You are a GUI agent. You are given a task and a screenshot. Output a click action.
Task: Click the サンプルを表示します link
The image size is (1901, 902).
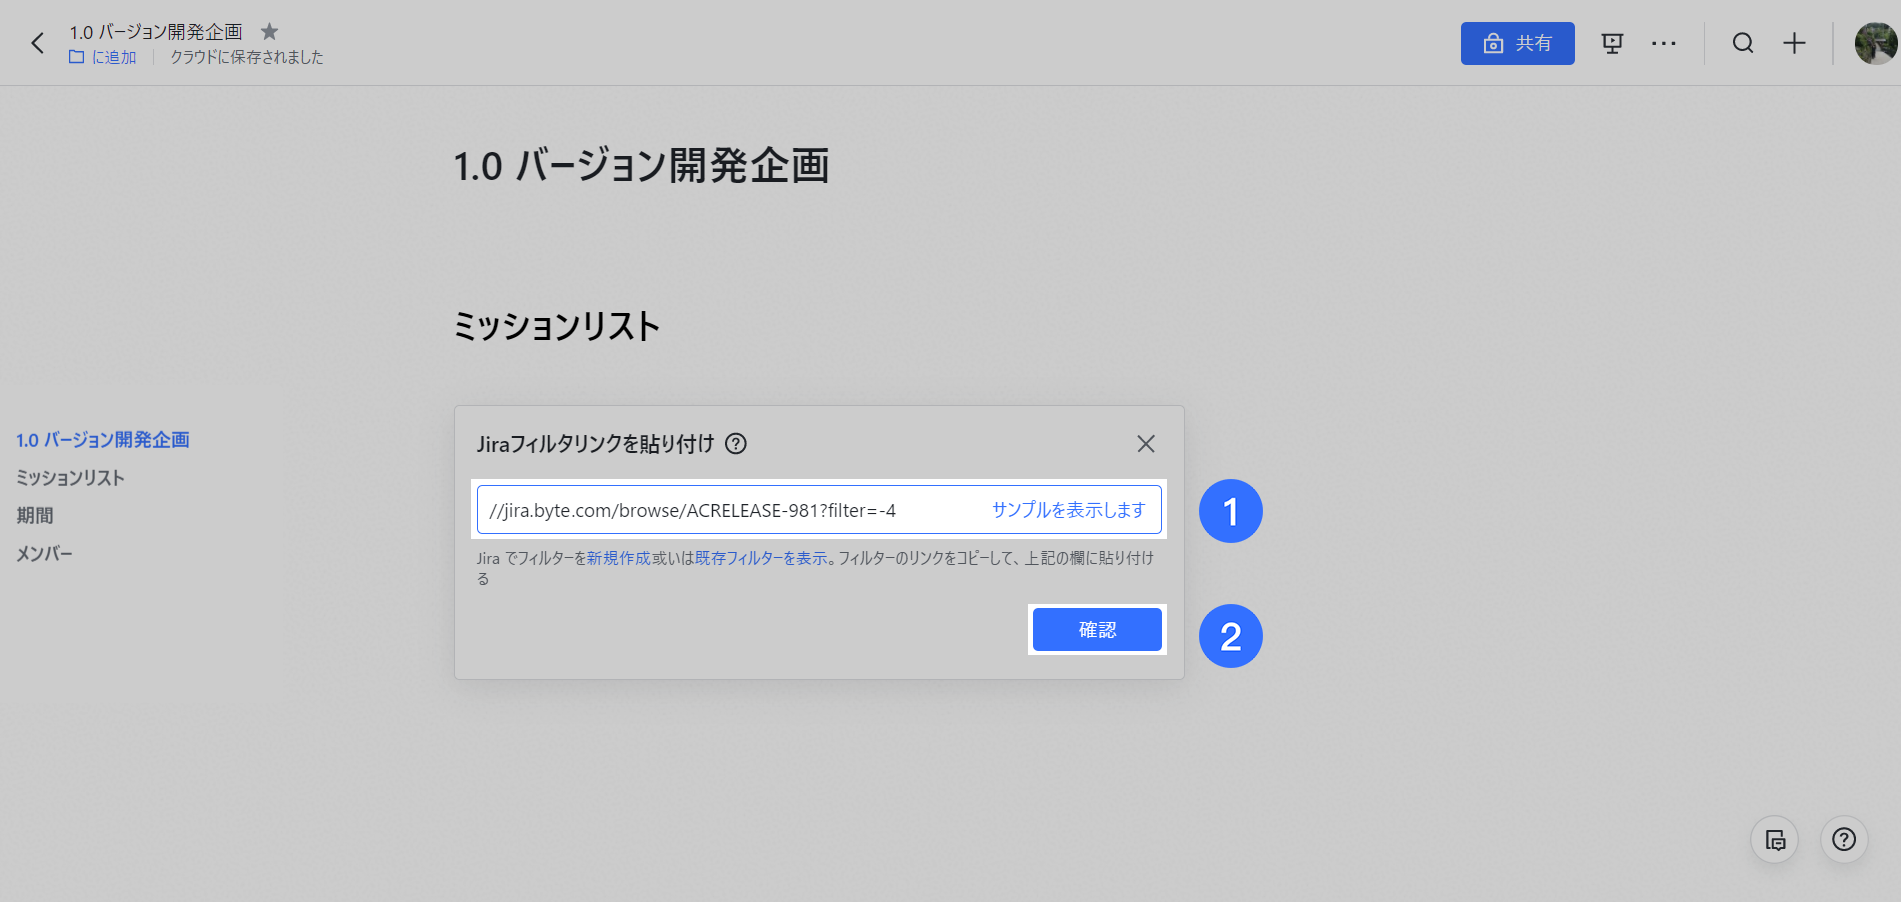(x=1068, y=510)
